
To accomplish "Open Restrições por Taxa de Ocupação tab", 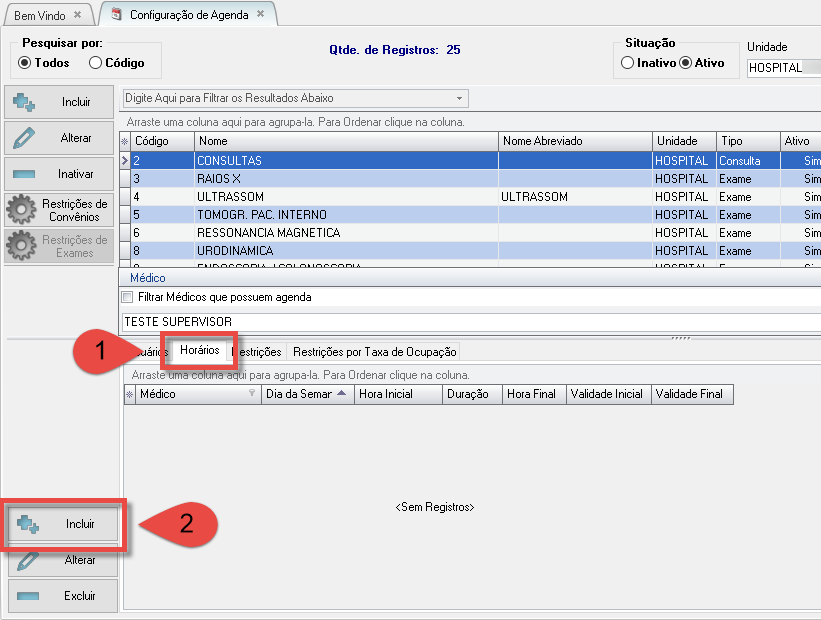I will (x=374, y=352).
